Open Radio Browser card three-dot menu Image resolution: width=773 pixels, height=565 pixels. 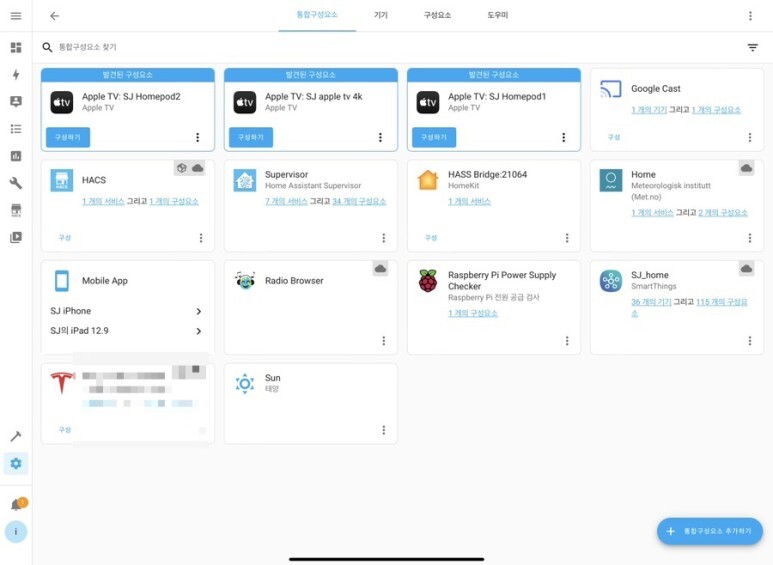coord(384,341)
